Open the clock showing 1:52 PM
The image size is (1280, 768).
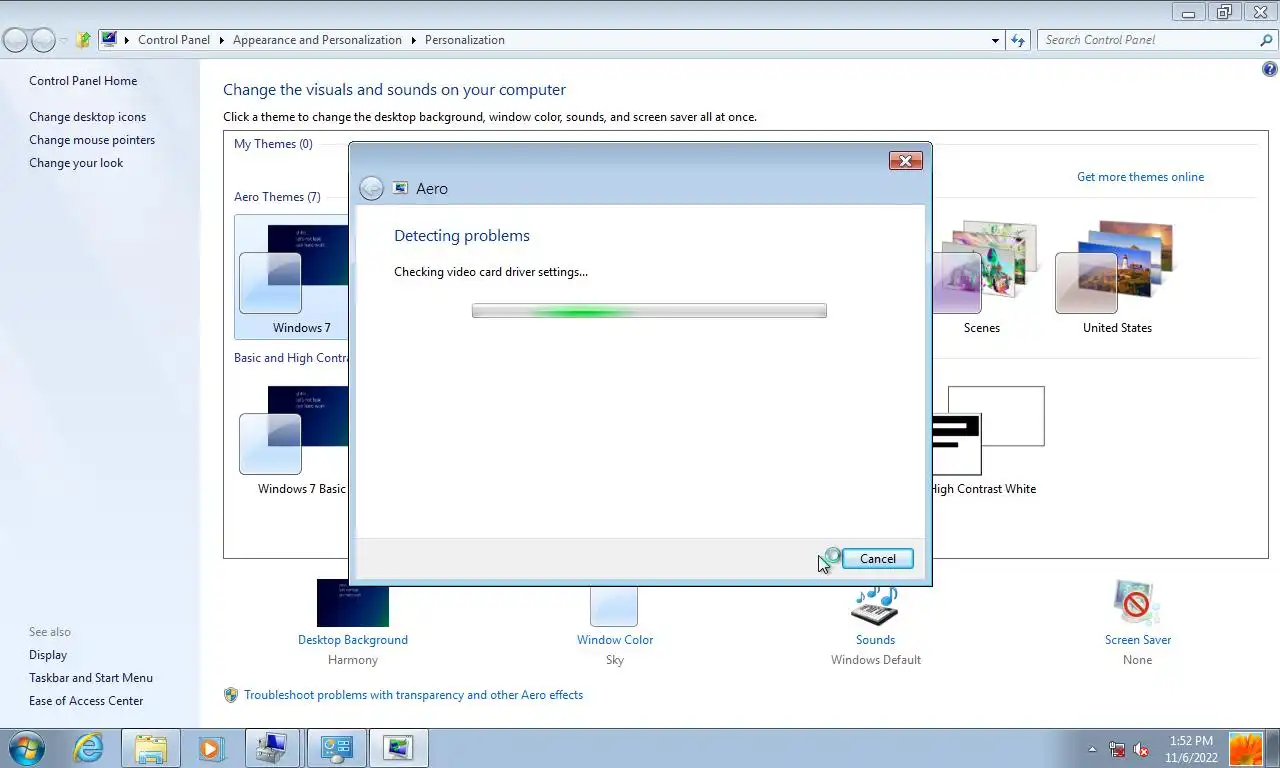pos(1191,749)
